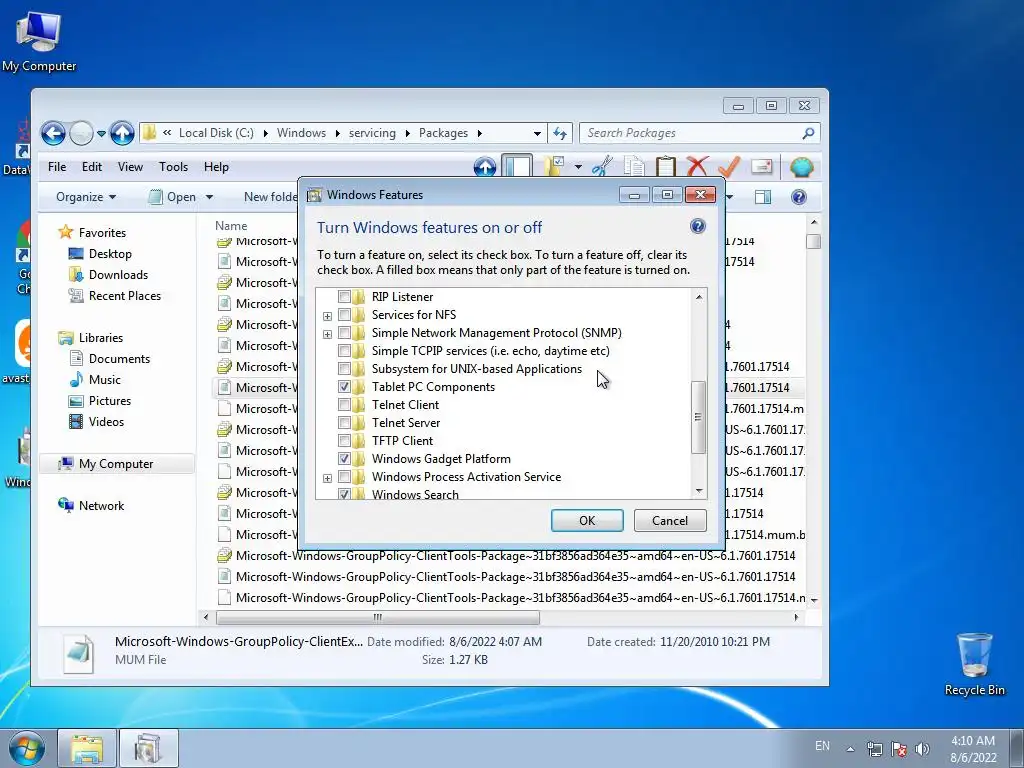Image resolution: width=1024 pixels, height=768 pixels.
Task: Click the orange checkmark properties icon
Action: 729,167
